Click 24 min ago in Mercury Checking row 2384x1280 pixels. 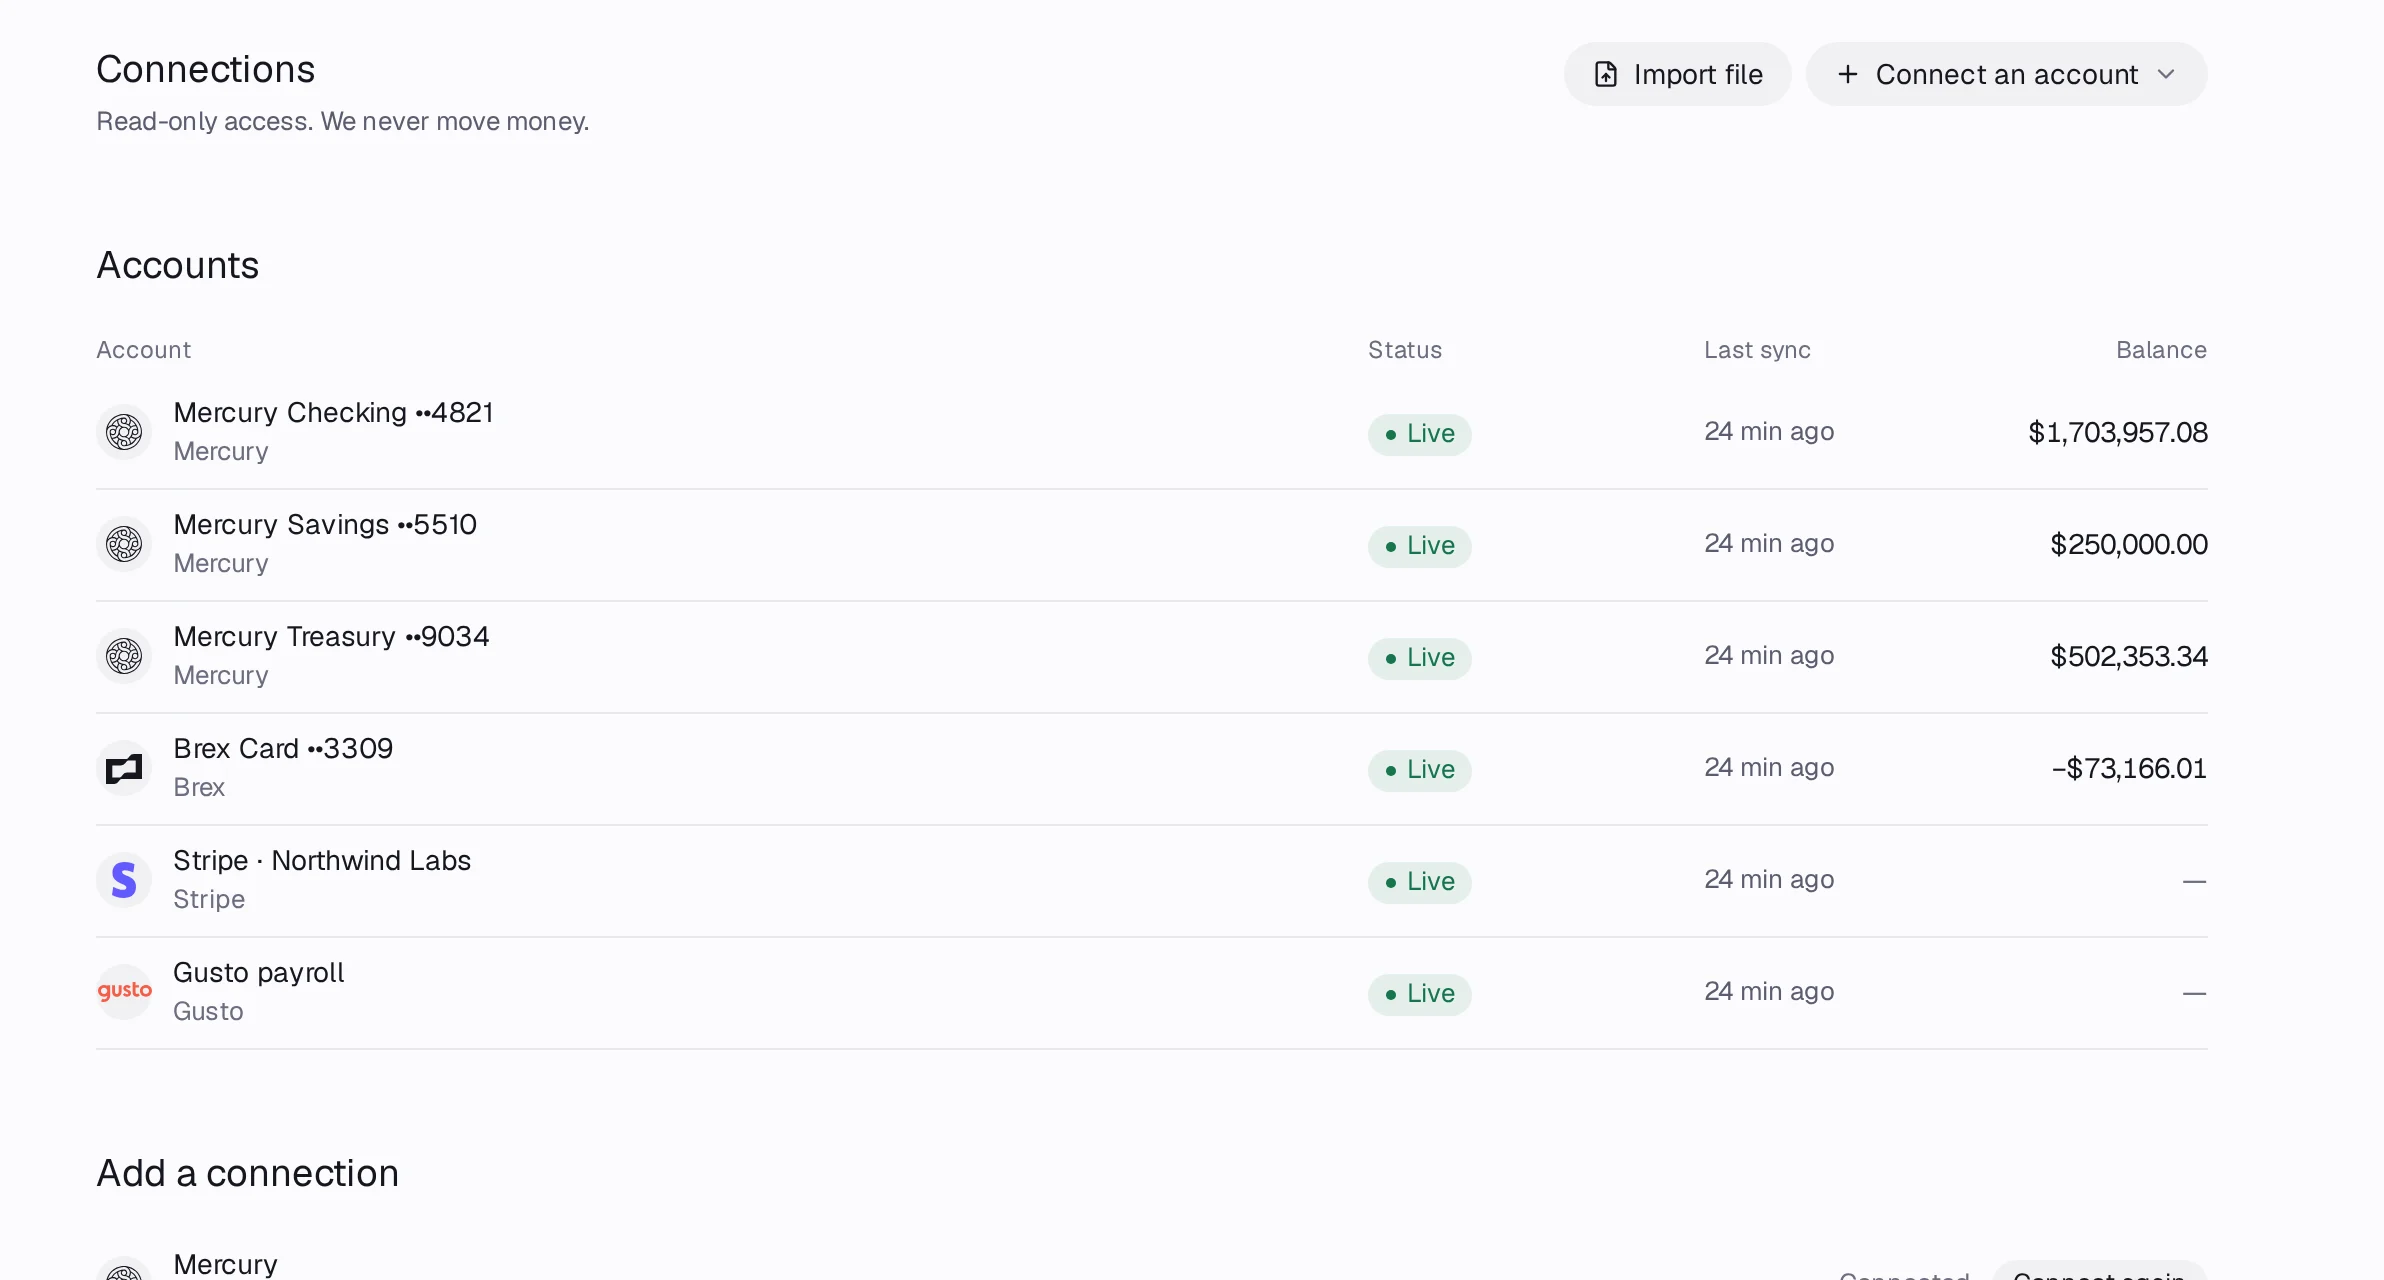tap(1769, 432)
